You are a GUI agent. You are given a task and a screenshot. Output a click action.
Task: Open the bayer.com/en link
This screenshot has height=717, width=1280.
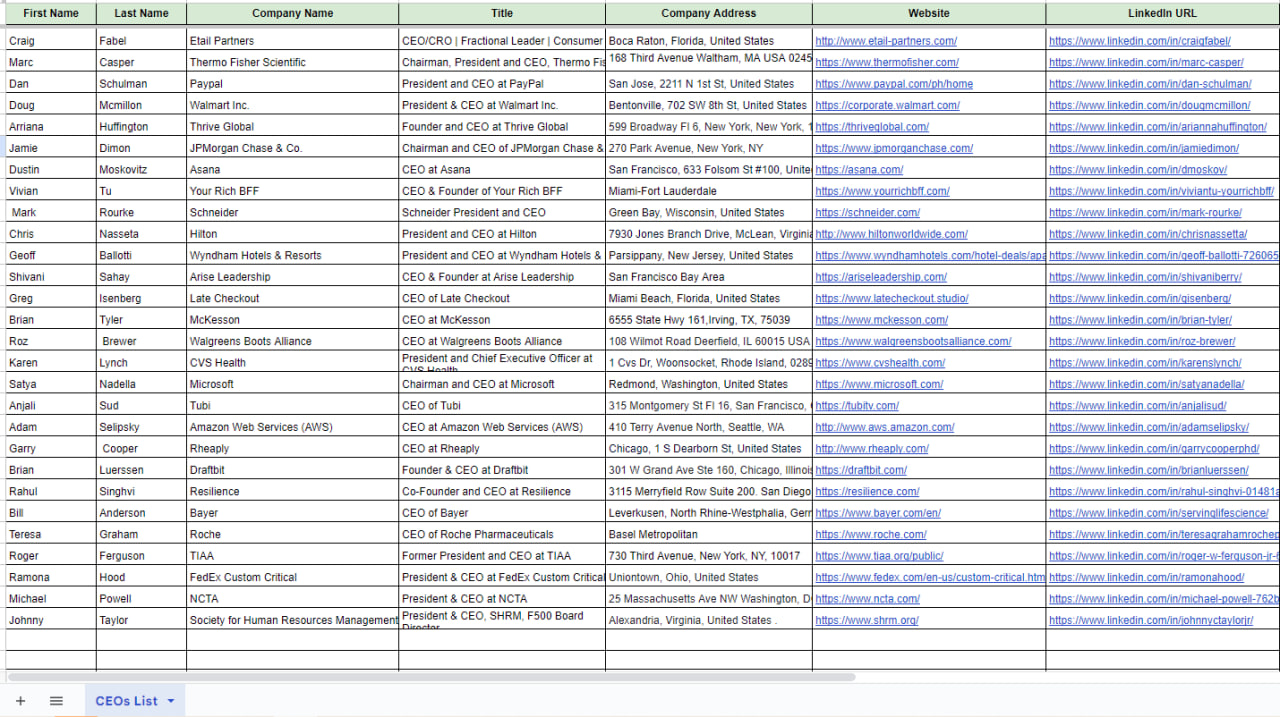coord(878,513)
